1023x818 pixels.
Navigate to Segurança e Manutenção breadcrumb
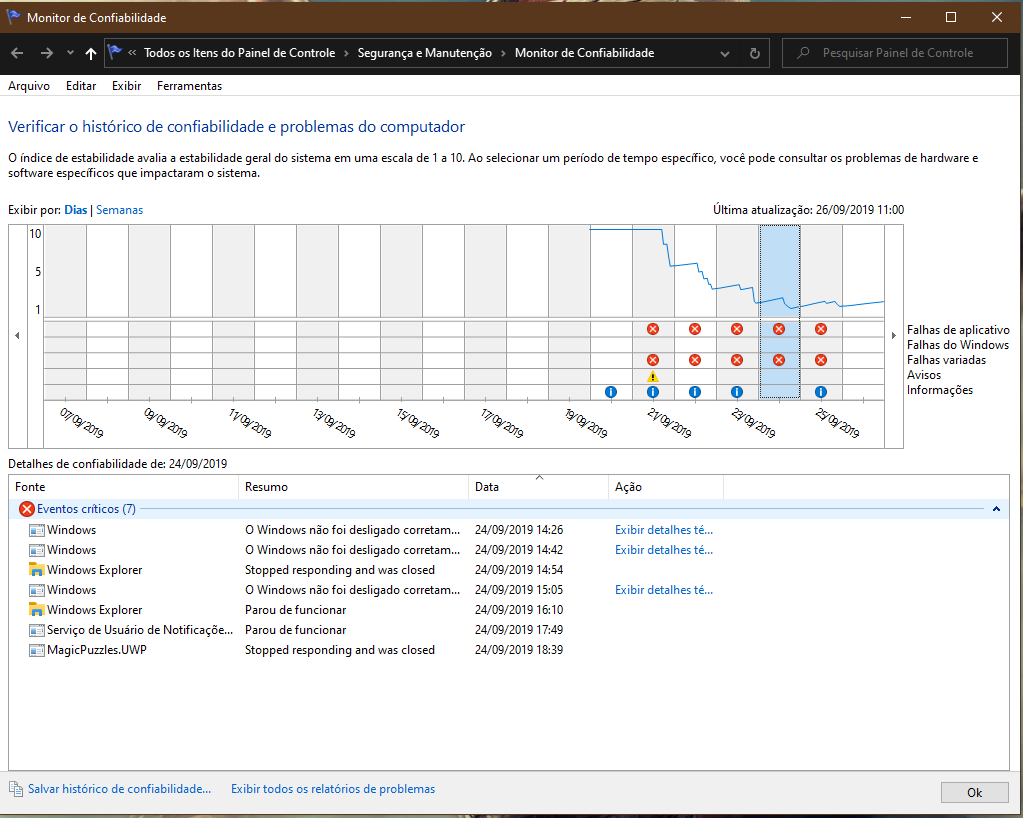pos(425,53)
